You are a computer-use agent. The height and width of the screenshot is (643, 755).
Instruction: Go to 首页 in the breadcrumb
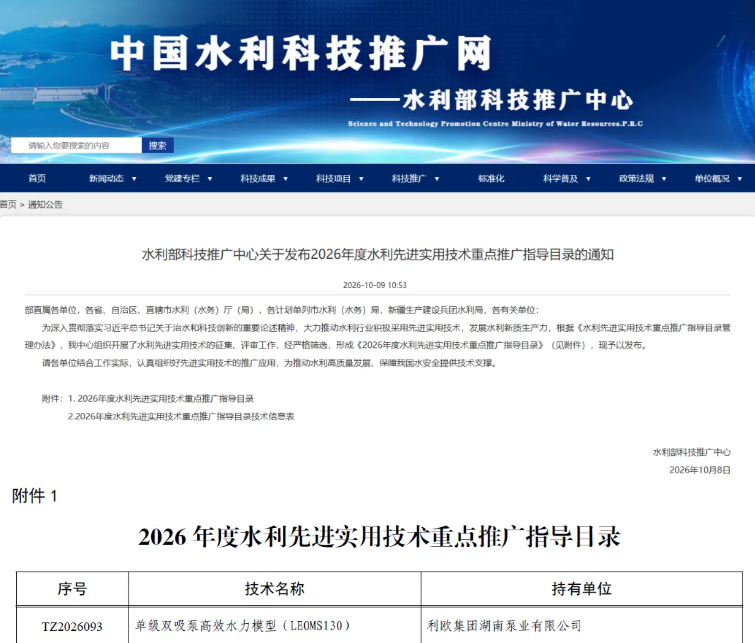[x=8, y=204]
